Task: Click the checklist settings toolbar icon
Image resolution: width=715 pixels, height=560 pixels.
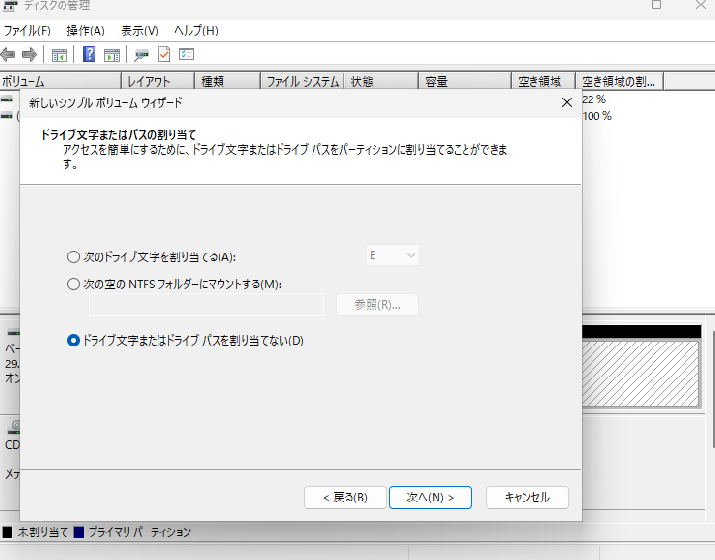Action: 186,54
